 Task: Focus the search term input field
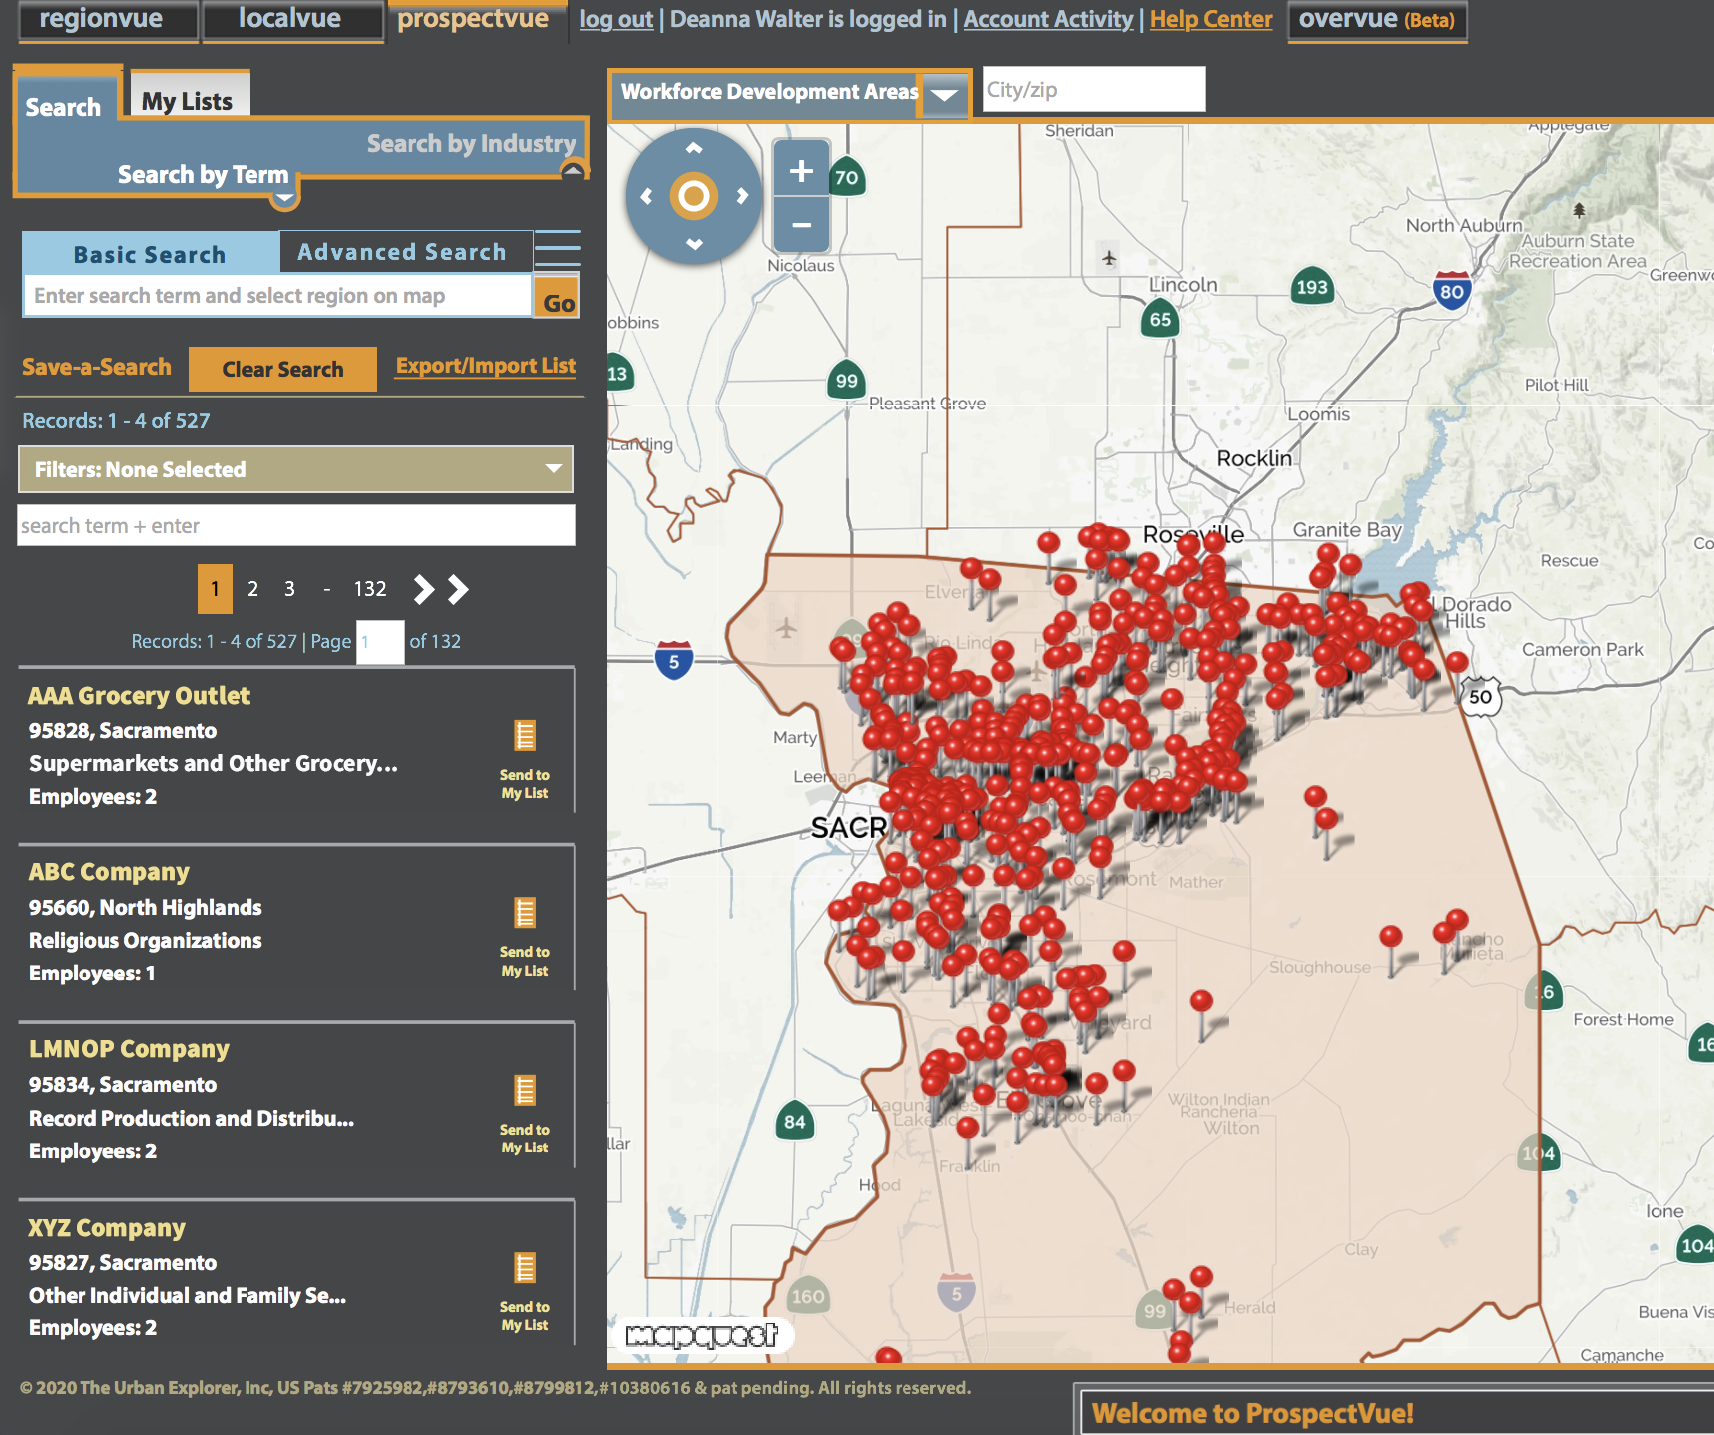tap(277, 296)
